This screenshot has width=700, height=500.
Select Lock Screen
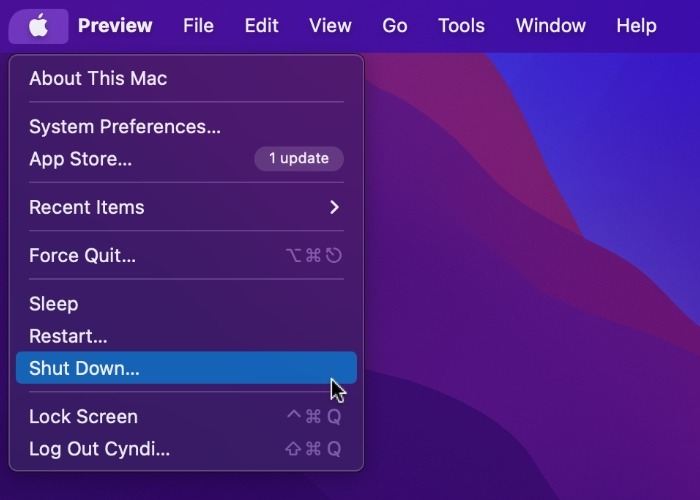83,417
